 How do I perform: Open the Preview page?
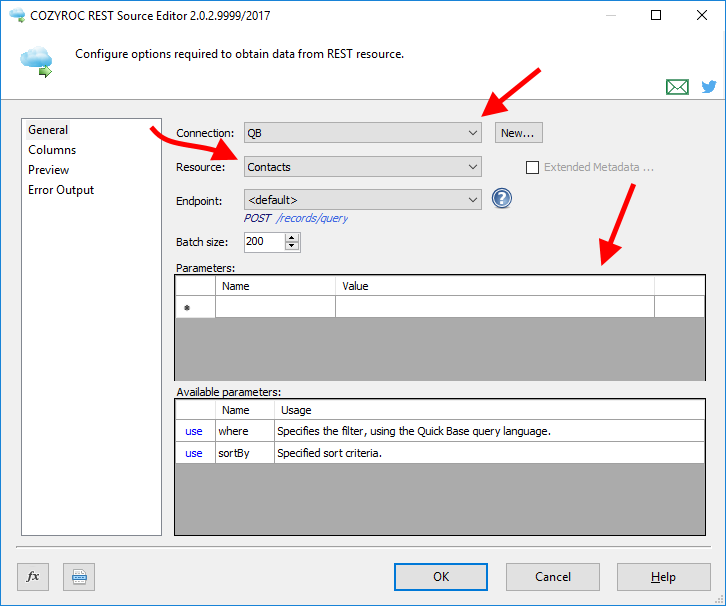(x=49, y=170)
